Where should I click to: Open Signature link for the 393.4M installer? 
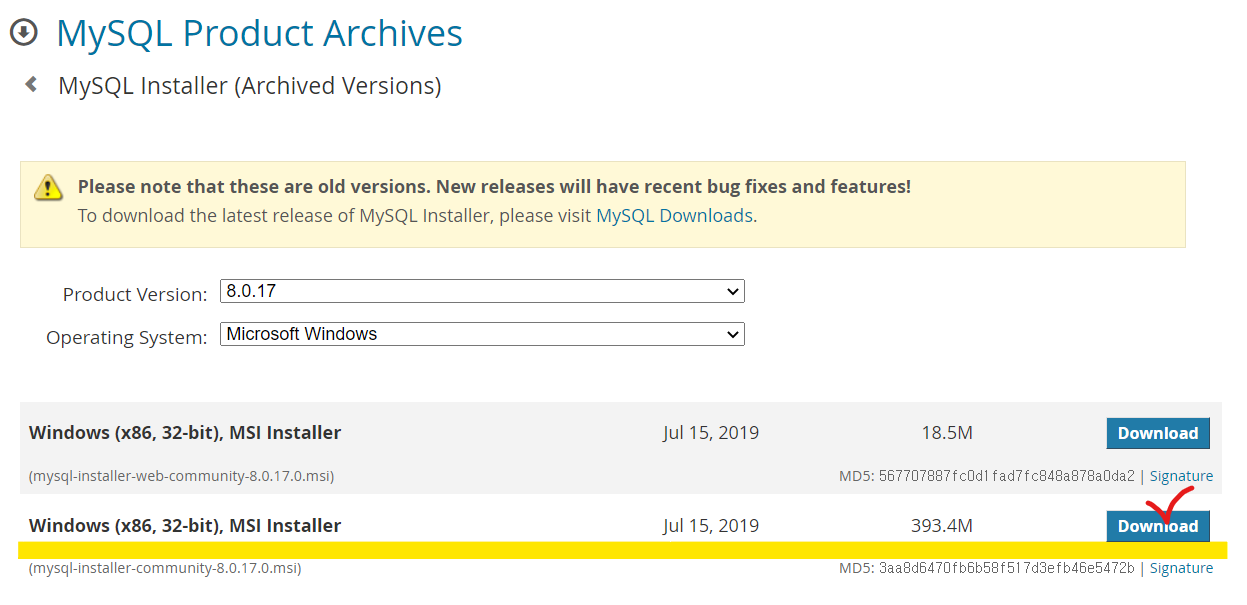[x=1181, y=568]
